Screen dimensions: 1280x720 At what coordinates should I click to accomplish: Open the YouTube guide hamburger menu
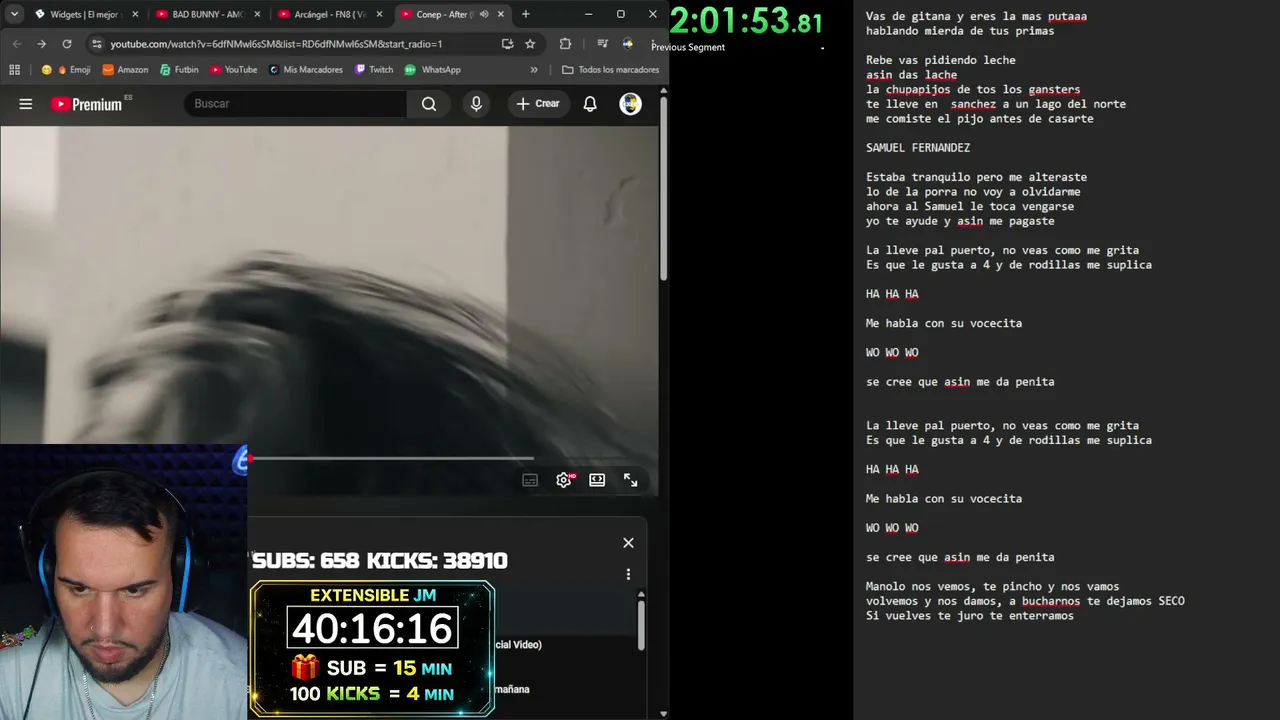[x=26, y=104]
